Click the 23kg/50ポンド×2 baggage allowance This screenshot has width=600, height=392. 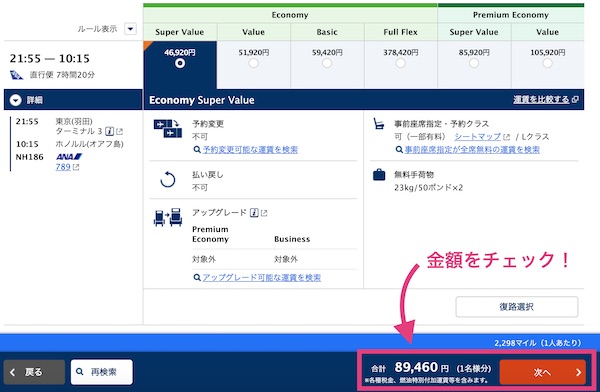click(428, 188)
